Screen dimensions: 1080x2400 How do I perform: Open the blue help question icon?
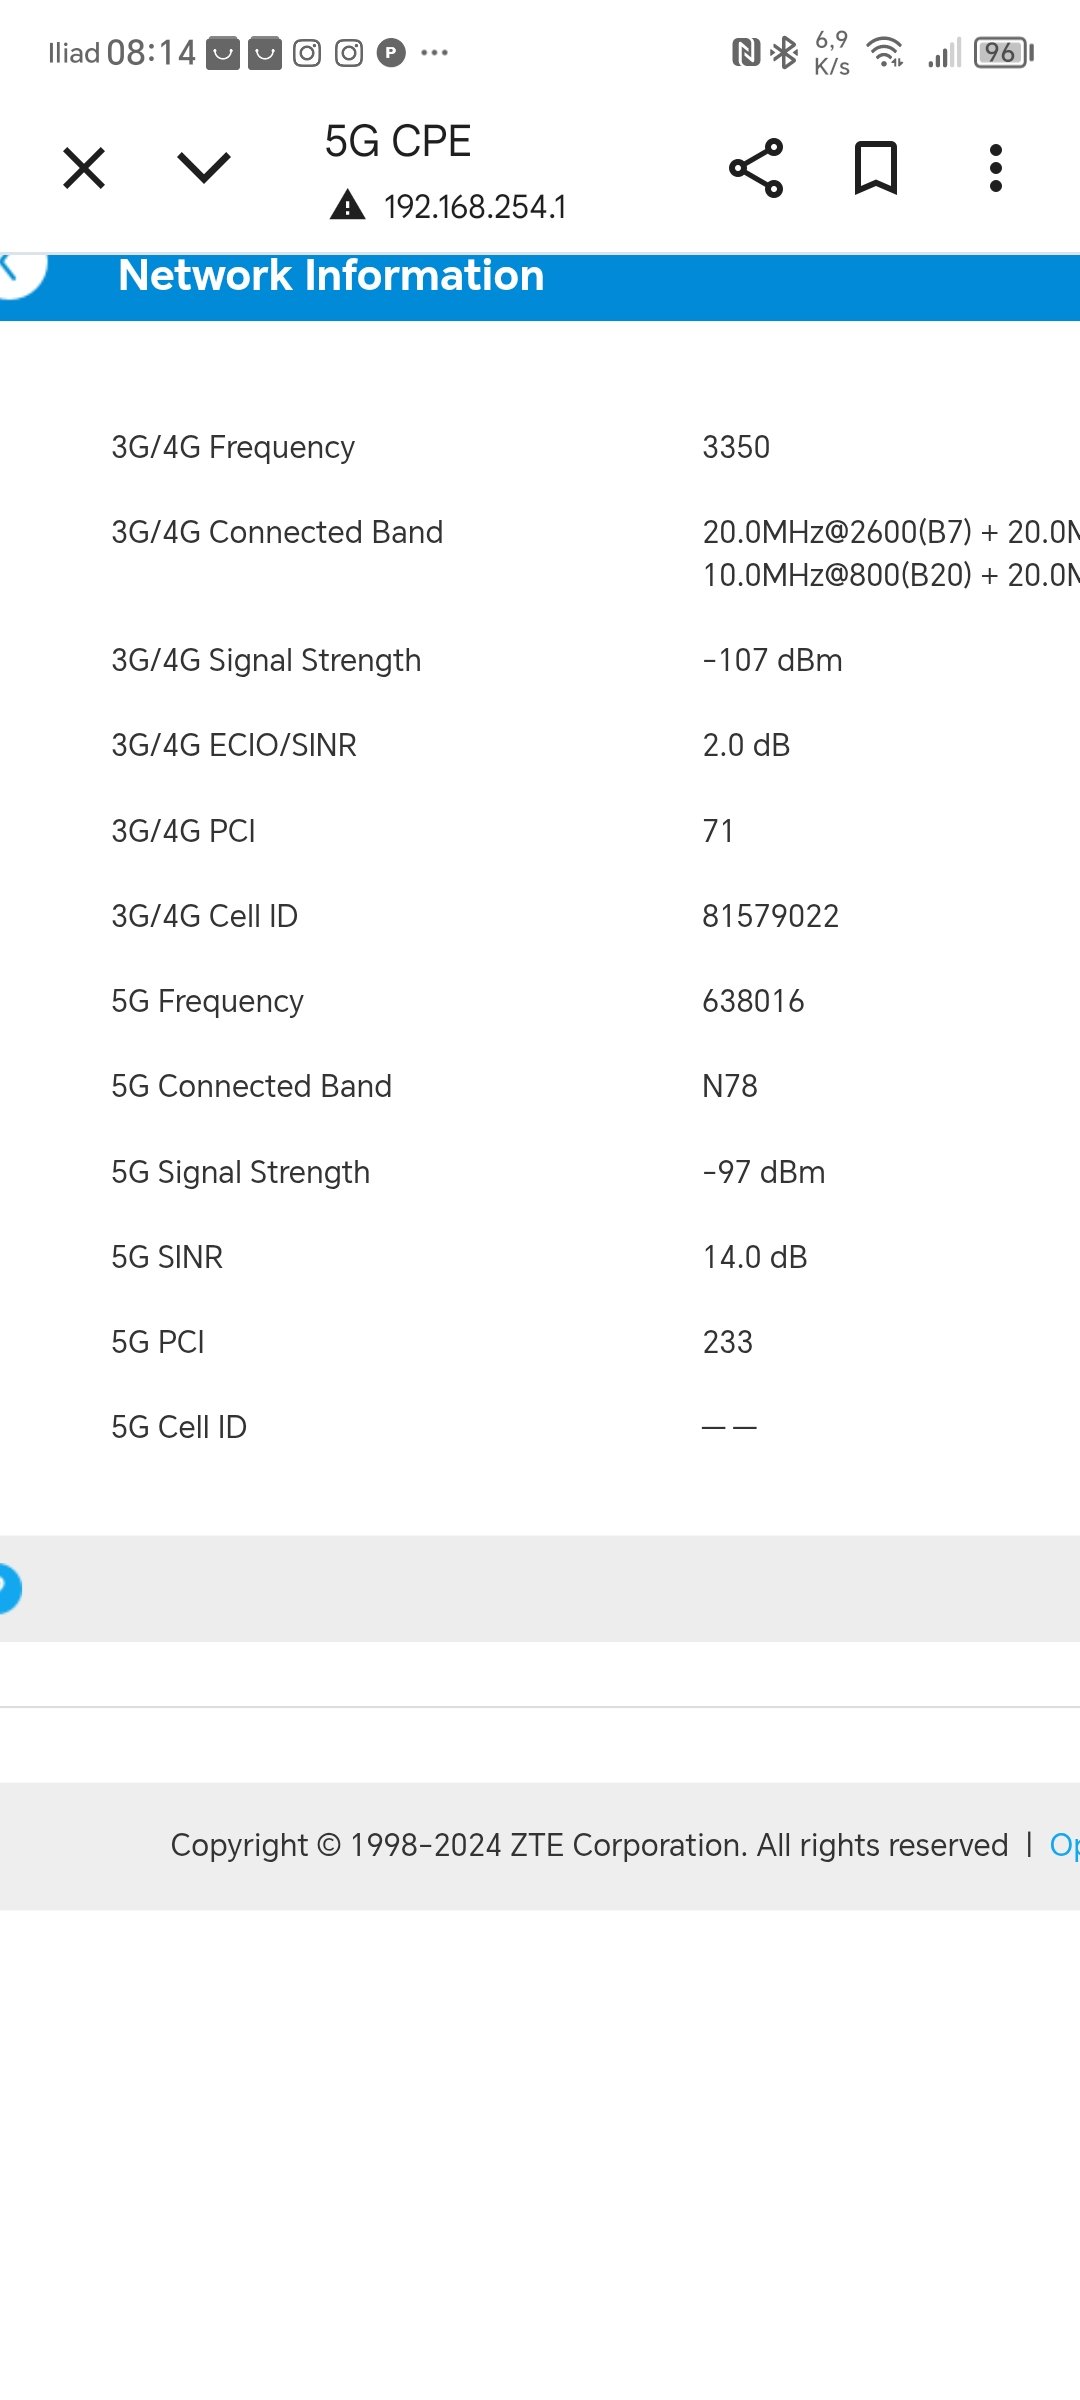tap(6, 1588)
